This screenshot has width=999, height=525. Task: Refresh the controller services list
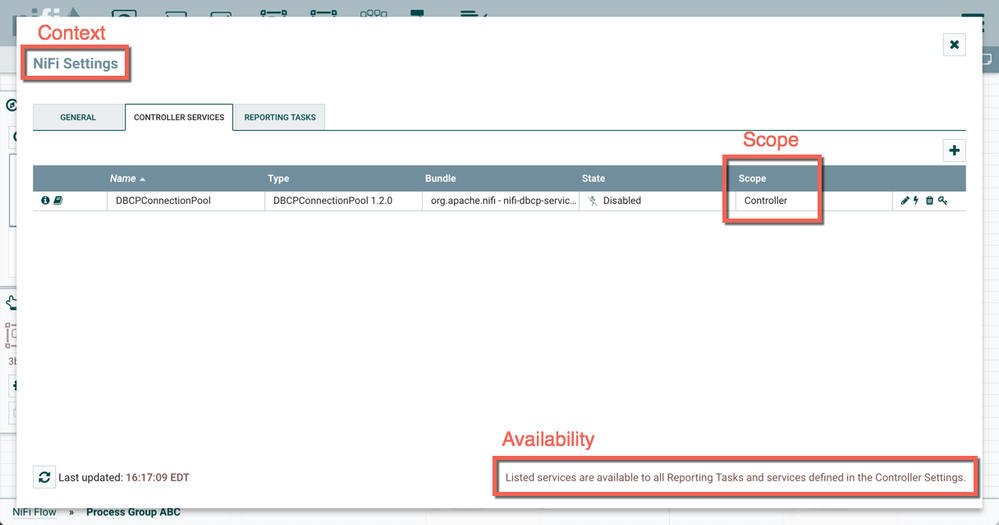(x=44, y=477)
